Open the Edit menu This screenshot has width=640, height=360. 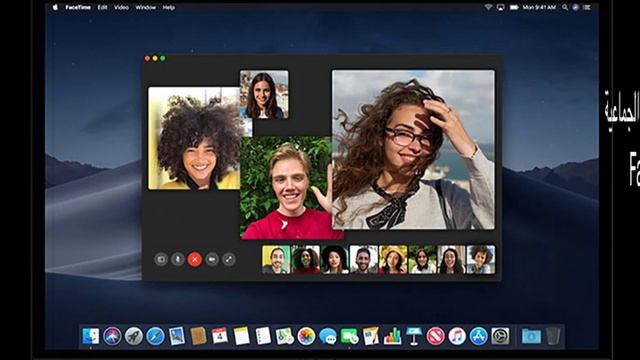tap(102, 7)
